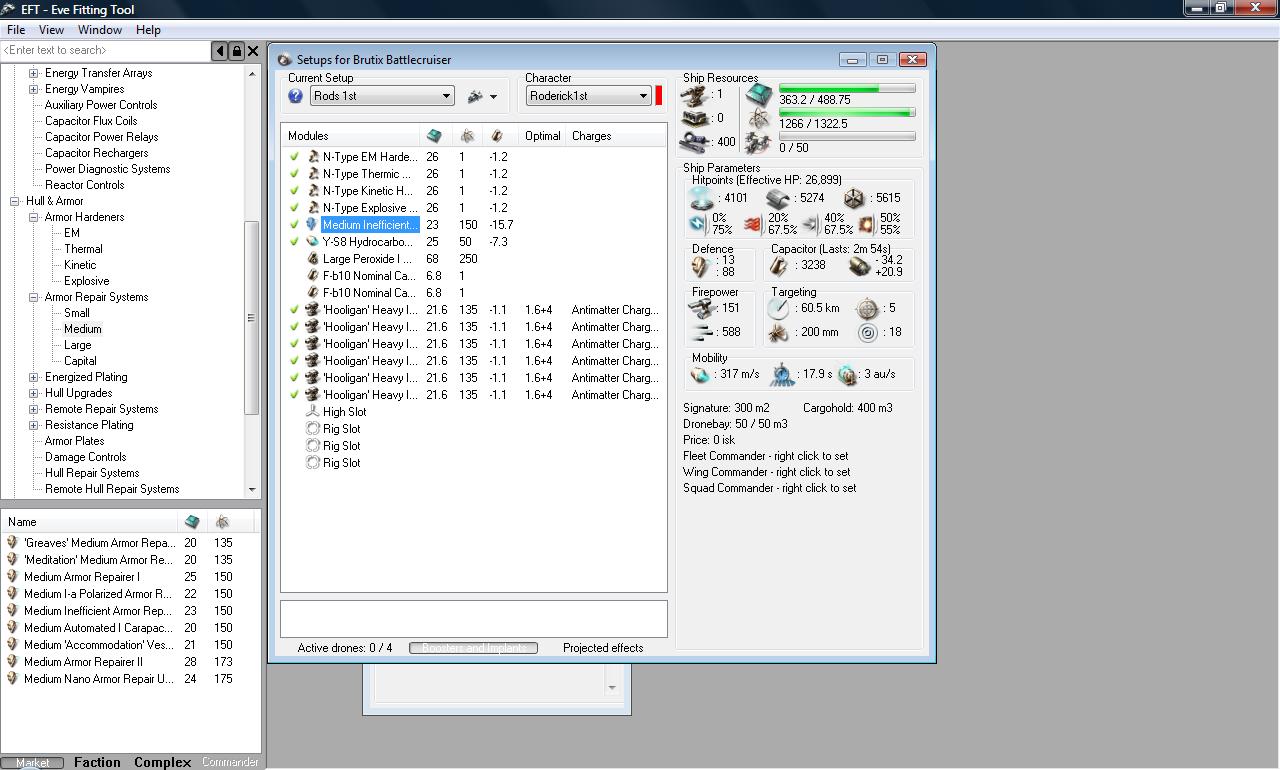Click the search text field
Viewport: 1280px width, 770px height.
tap(105, 51)
